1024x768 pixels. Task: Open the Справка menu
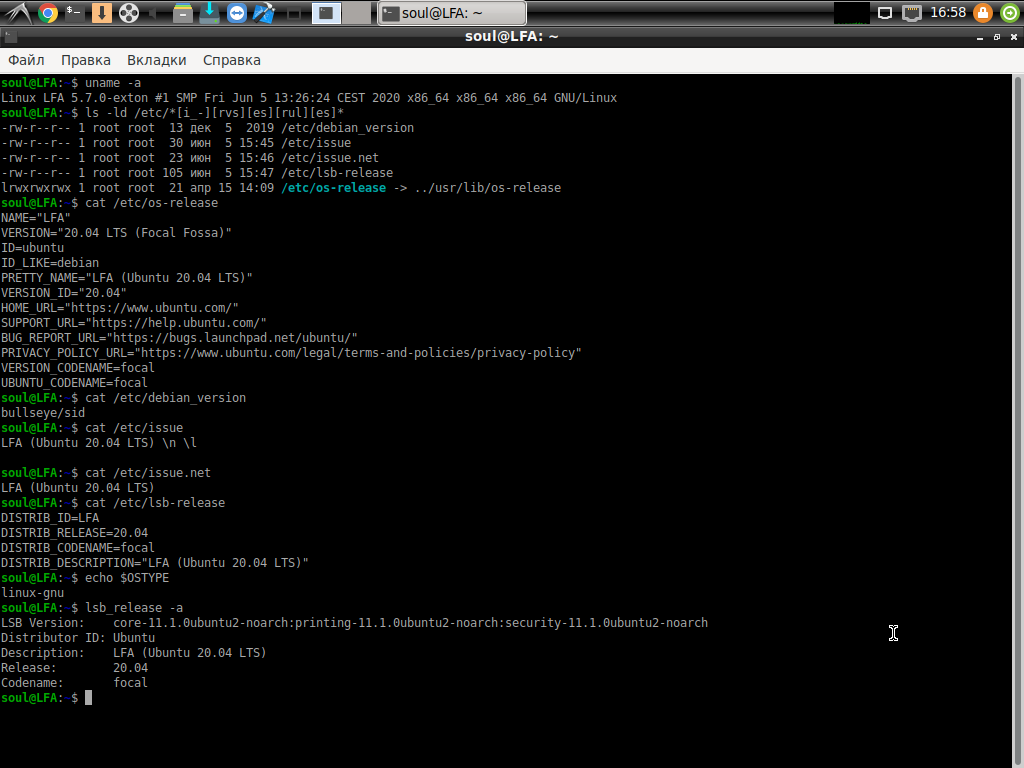(x=232, y=60)
